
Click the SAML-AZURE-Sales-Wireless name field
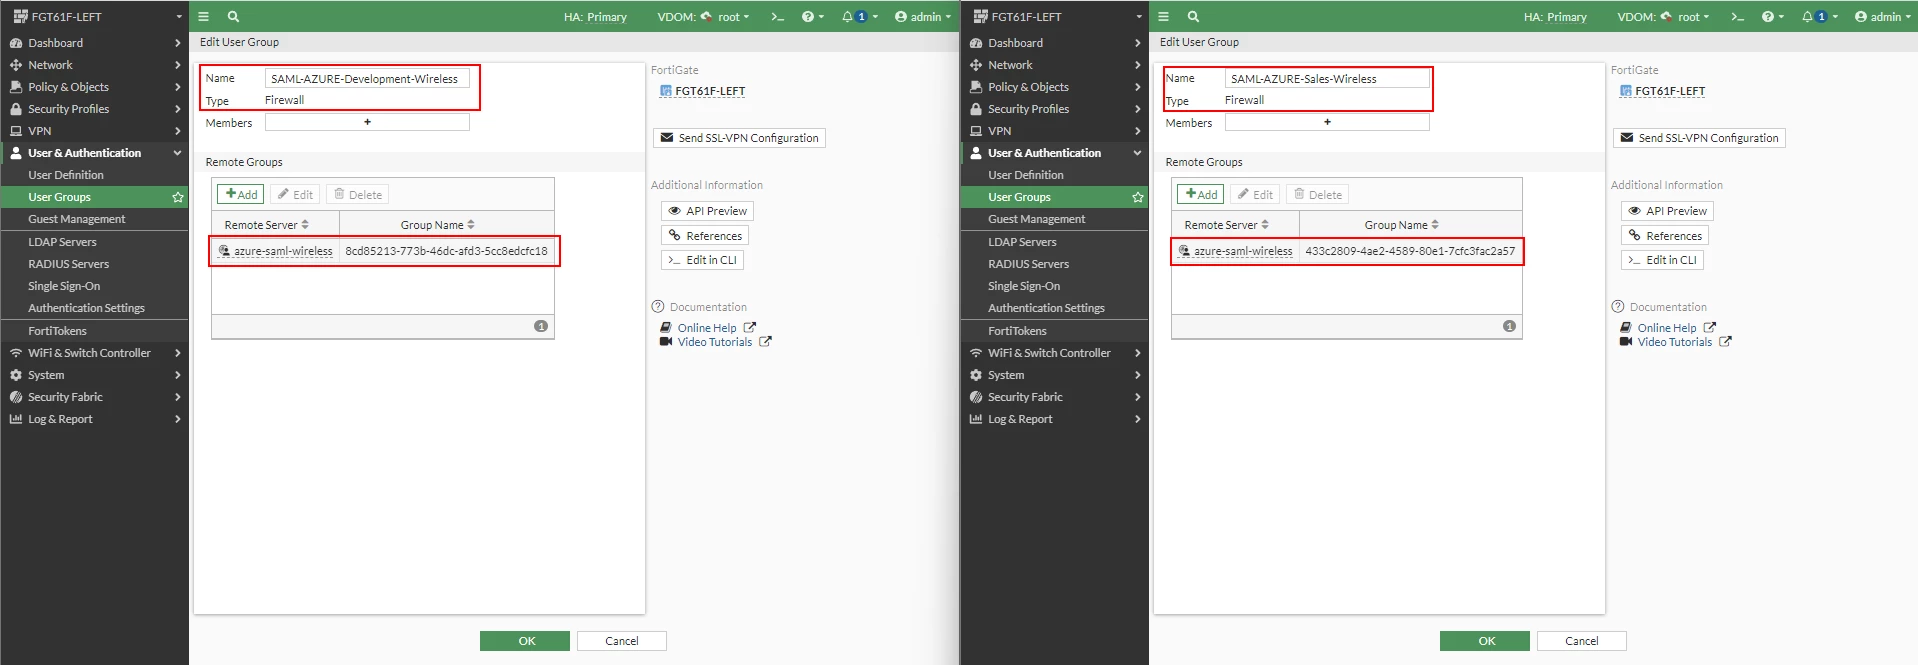pyautogui.click(x=1327, y=79)
